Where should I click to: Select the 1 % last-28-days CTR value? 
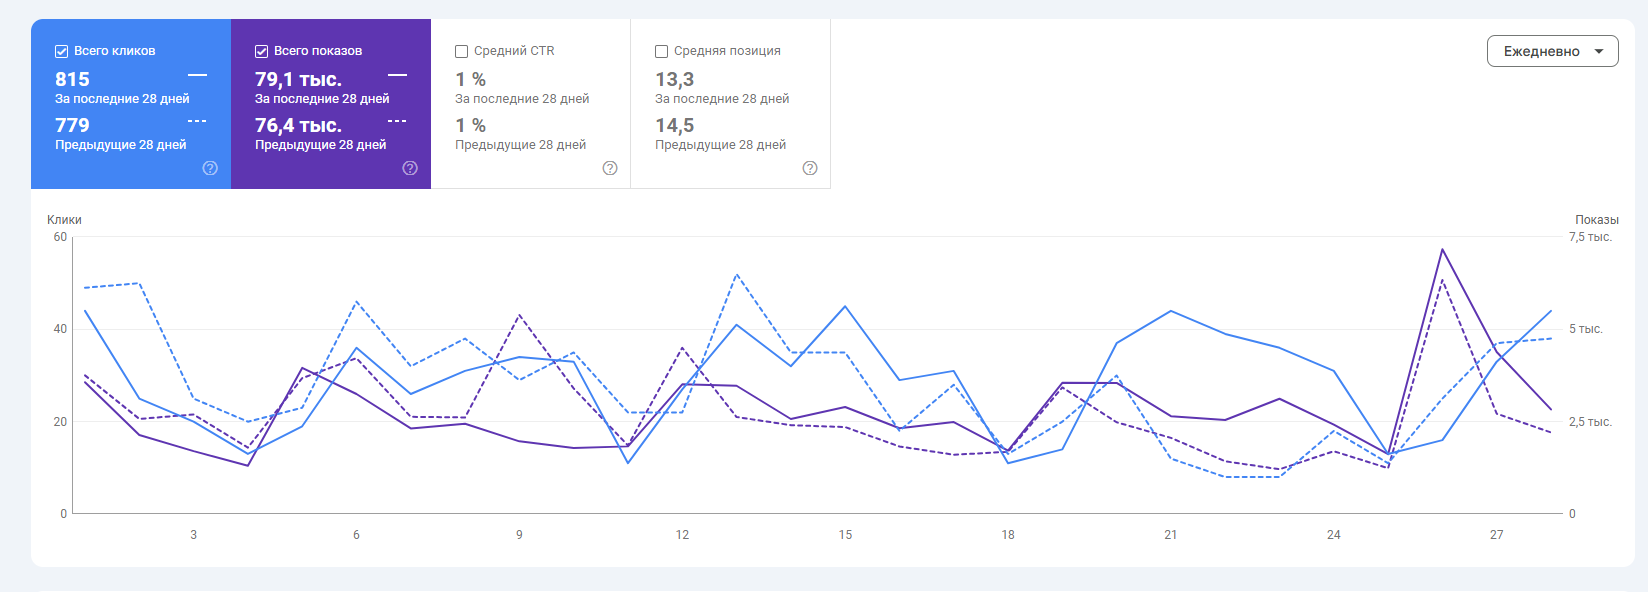point(471,79)
